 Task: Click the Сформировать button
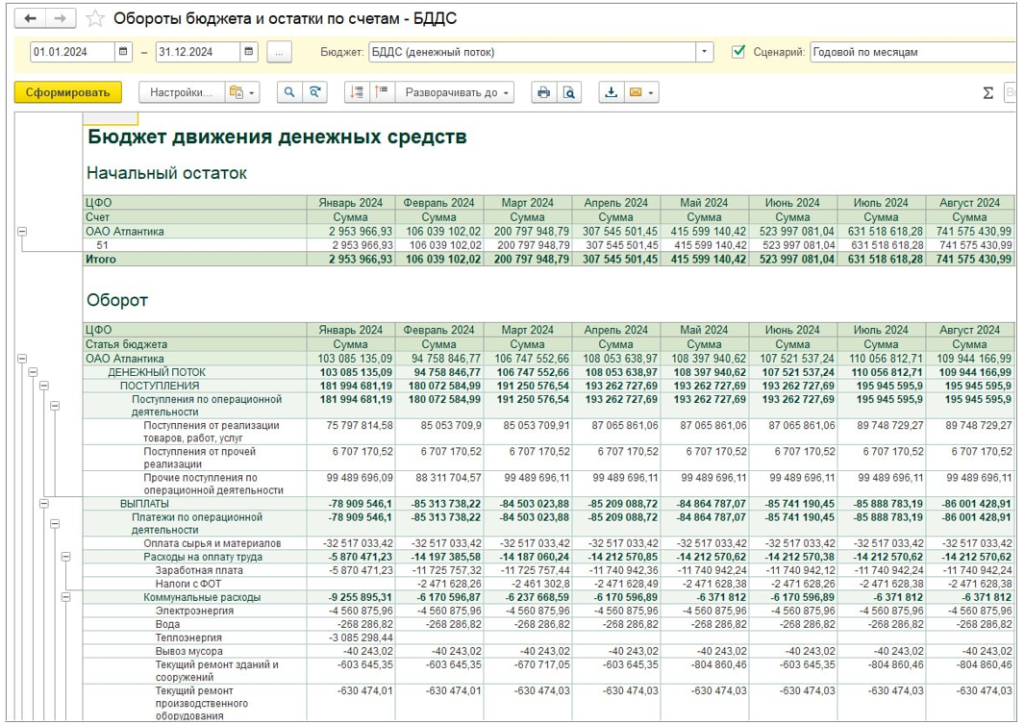click(68, 92)
